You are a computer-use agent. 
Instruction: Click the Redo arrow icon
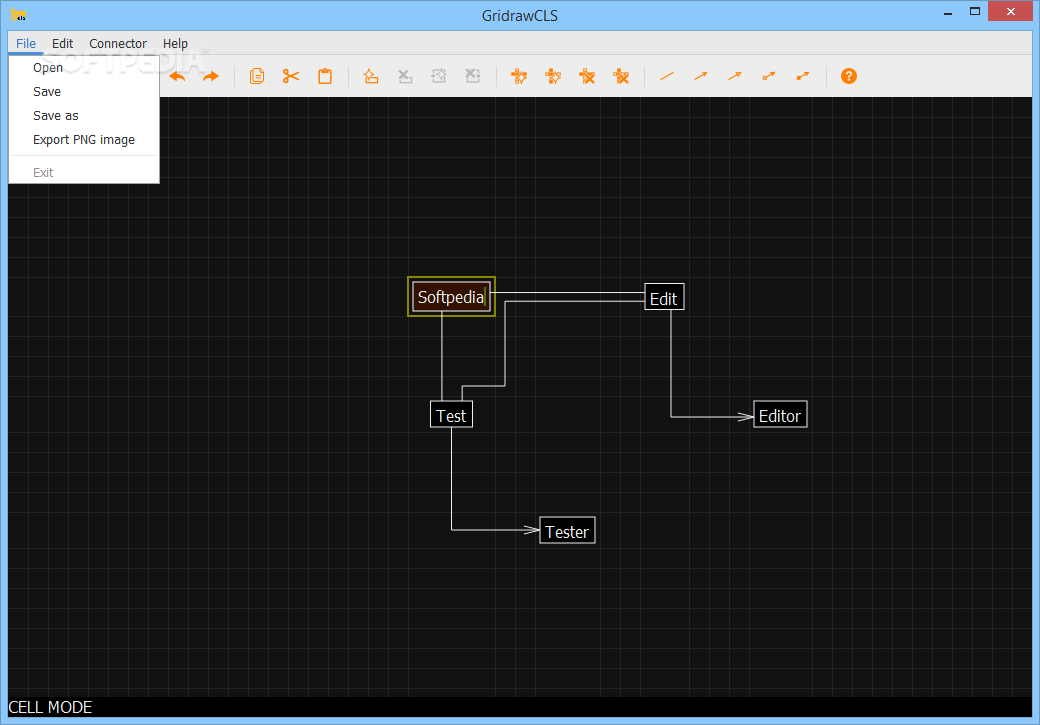211,76
